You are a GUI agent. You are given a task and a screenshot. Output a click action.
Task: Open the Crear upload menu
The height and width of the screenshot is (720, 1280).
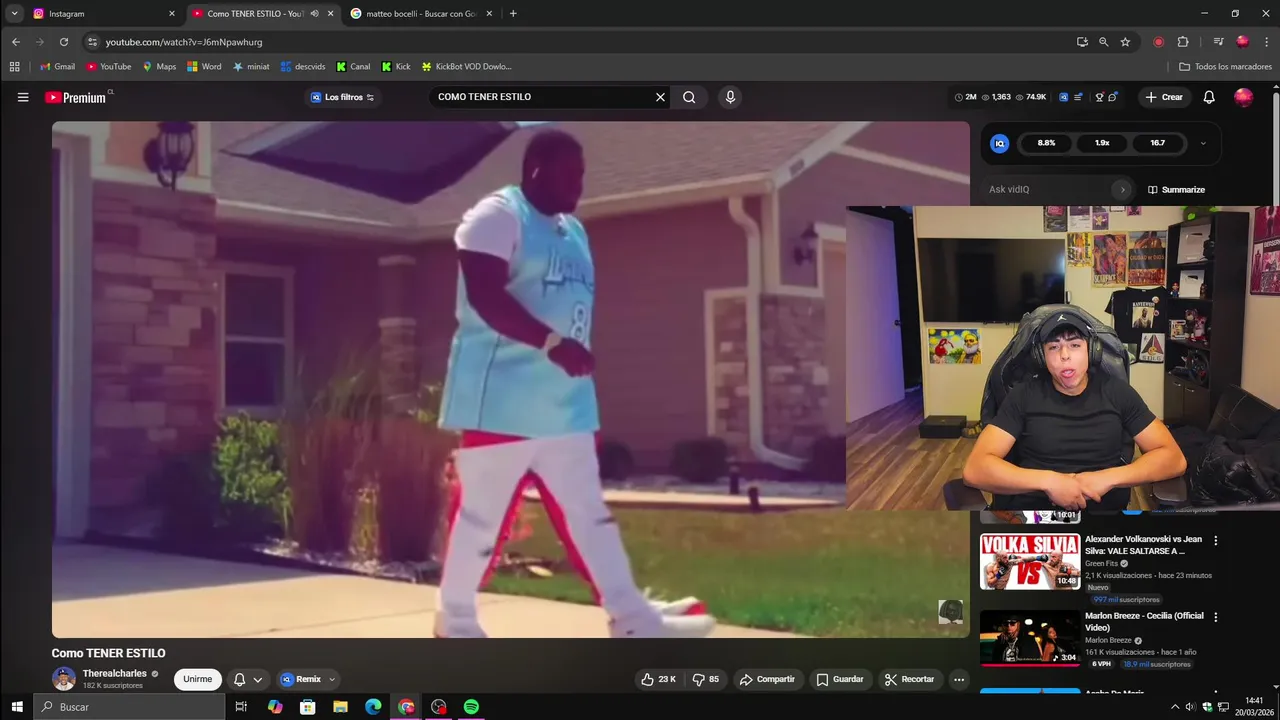[1164, 97]
